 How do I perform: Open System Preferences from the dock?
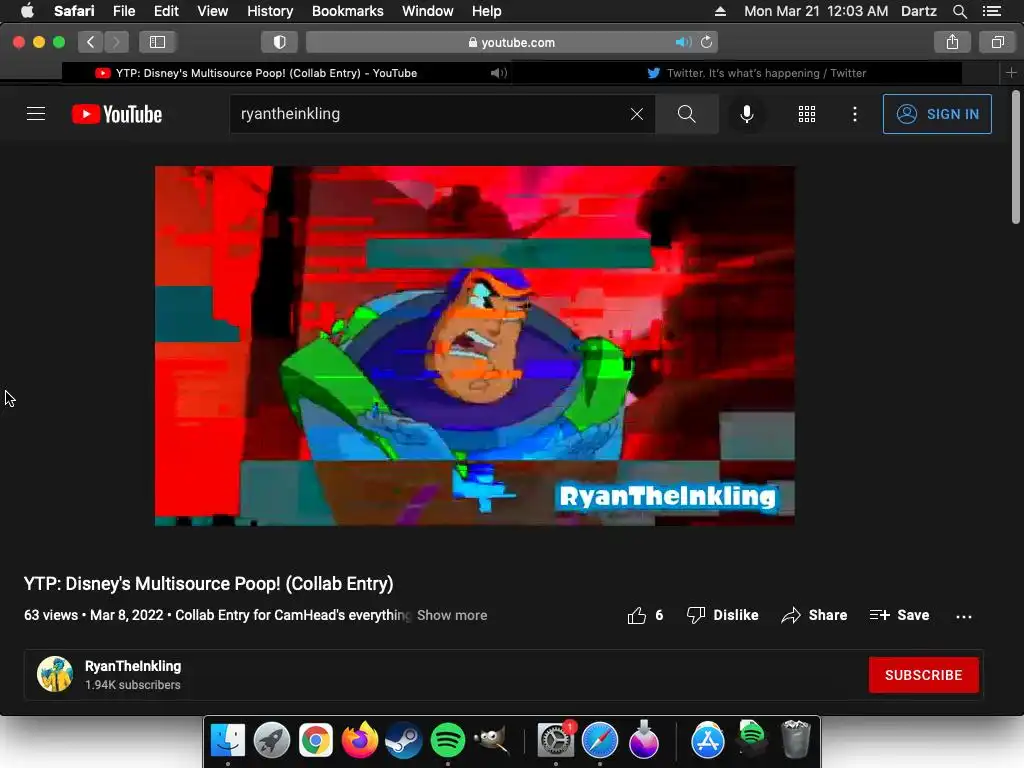tap(556, 740)
